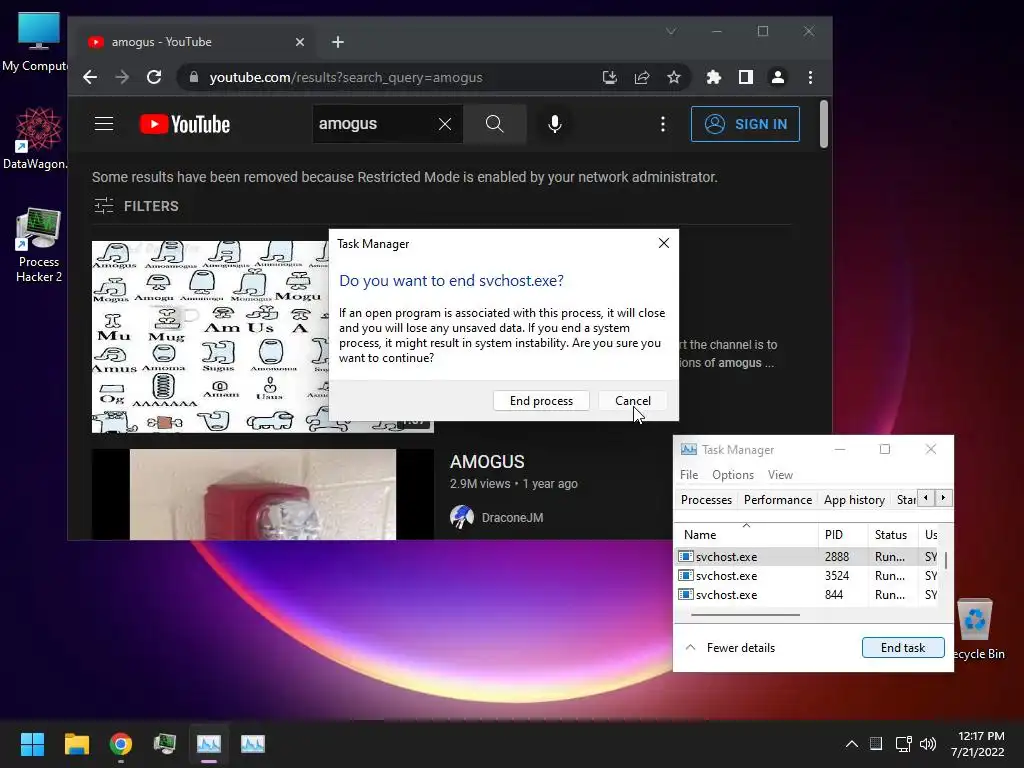
Task: Open DataWagon desktop shortcut
Action: [x=37, y=138]
